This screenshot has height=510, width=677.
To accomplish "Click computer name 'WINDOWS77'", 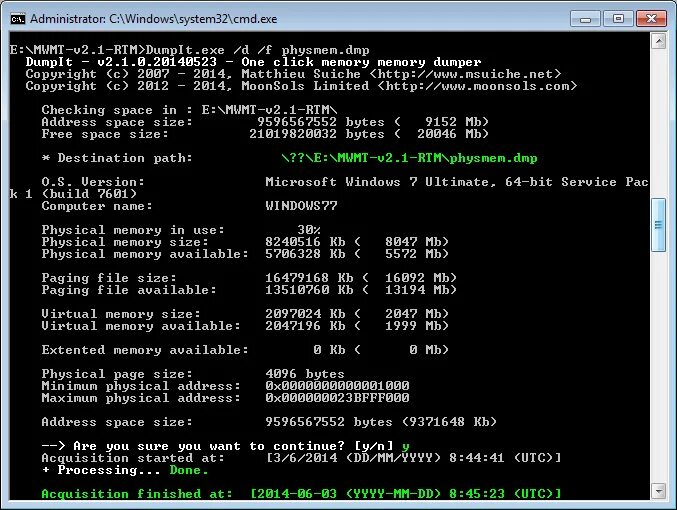I will (x=301, y=206).
